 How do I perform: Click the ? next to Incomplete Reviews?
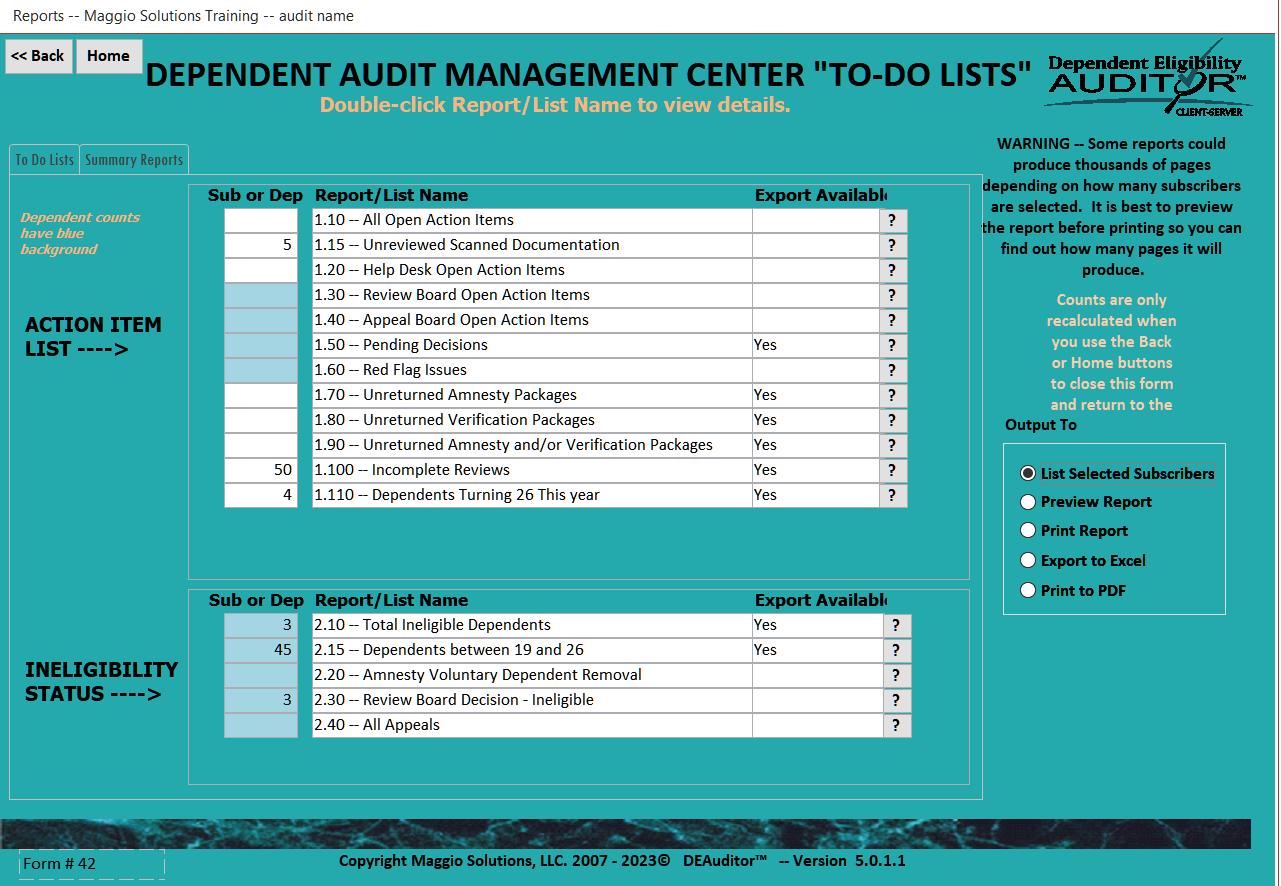[893, 471]
